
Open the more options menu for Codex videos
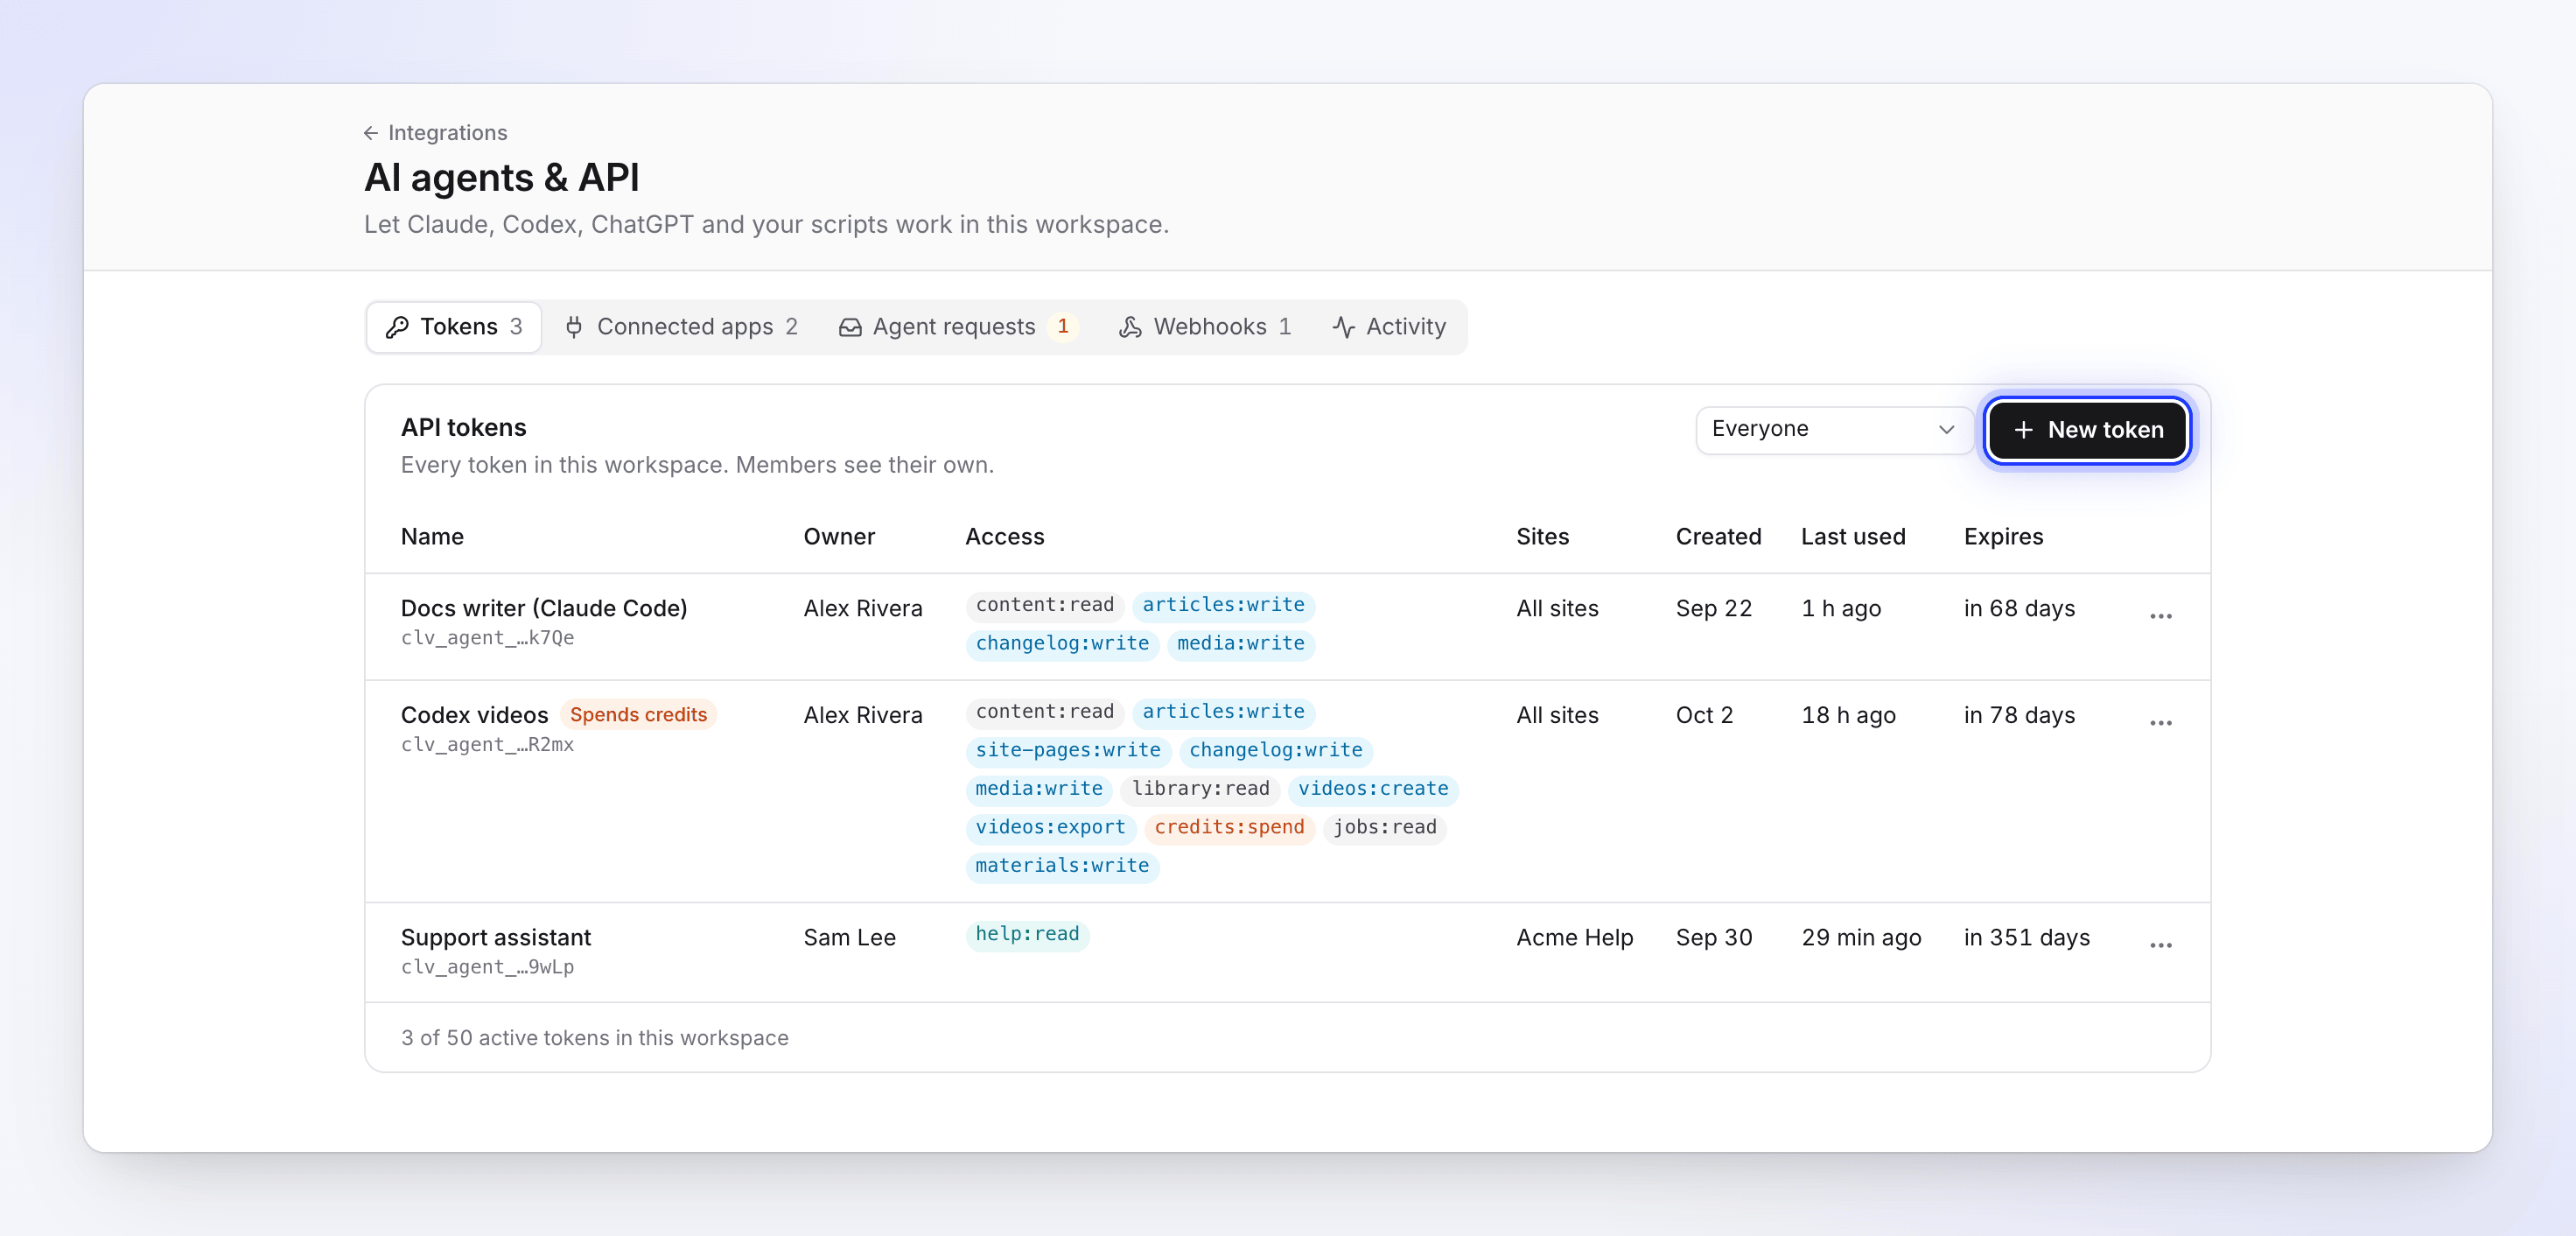pyautogui.click(x=2160, y=723)
